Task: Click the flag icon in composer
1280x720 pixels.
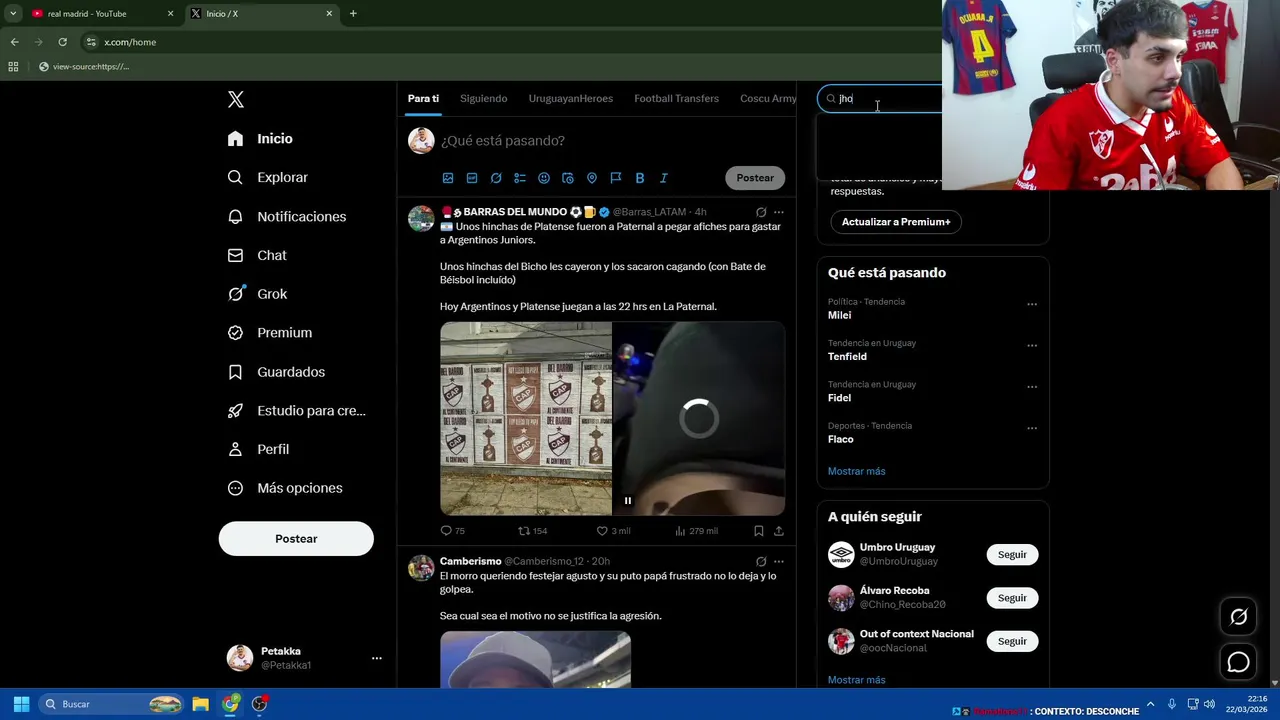Action: 616,178
